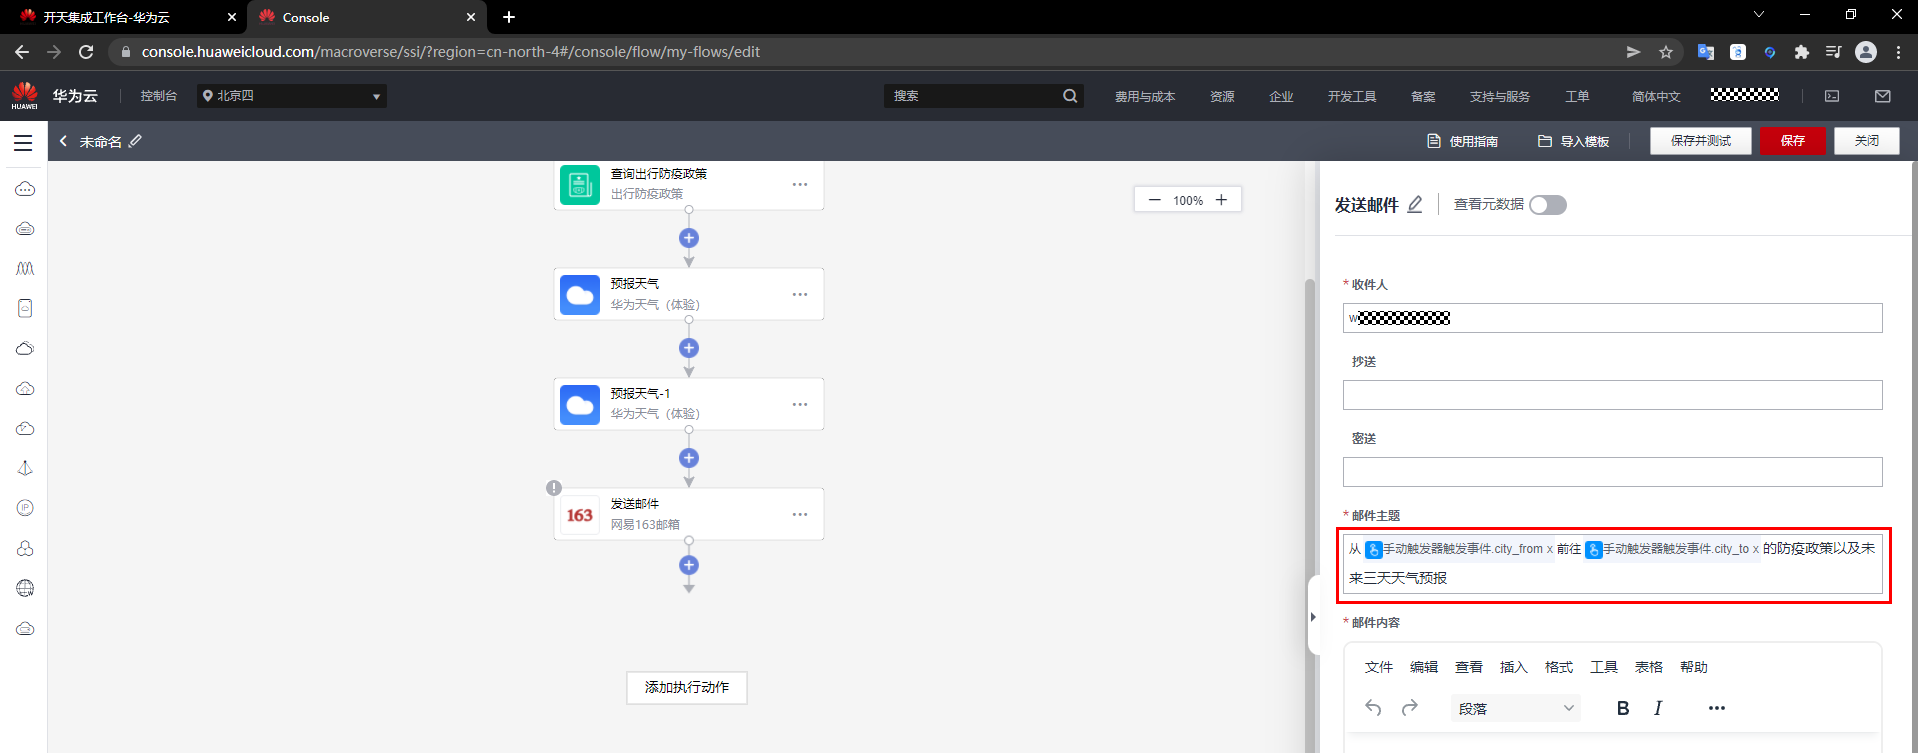The width and height of the screenshot is (1918, 753).
Task: Click the 关闭 button
Action: [x=1867, y=141]
